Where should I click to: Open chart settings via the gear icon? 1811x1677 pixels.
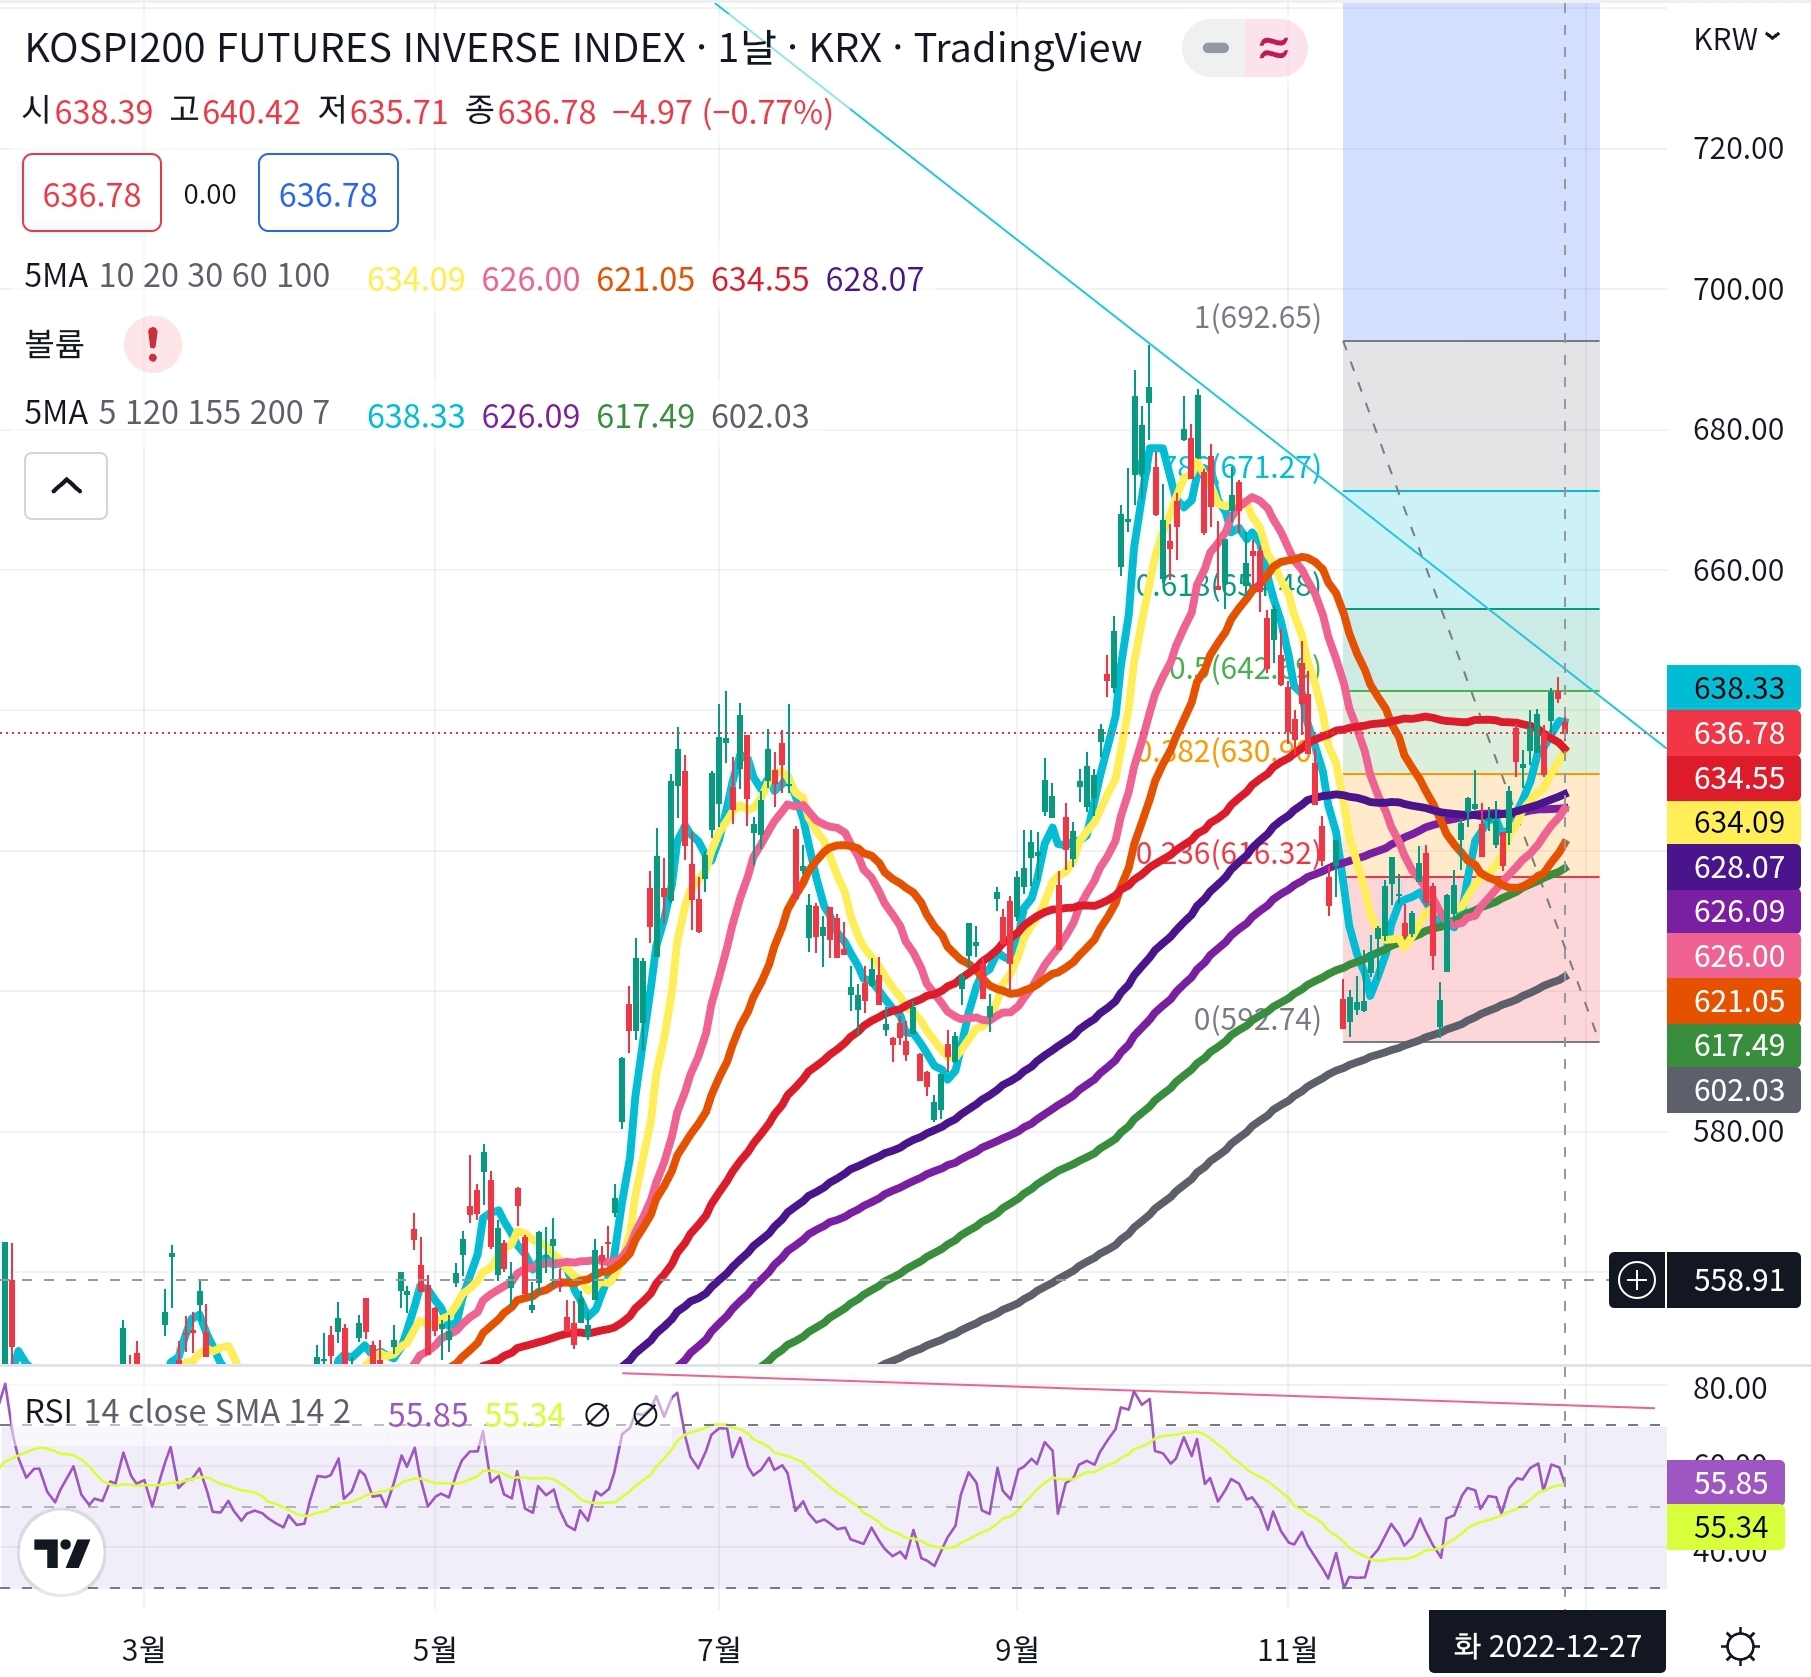point(1740,1646)
